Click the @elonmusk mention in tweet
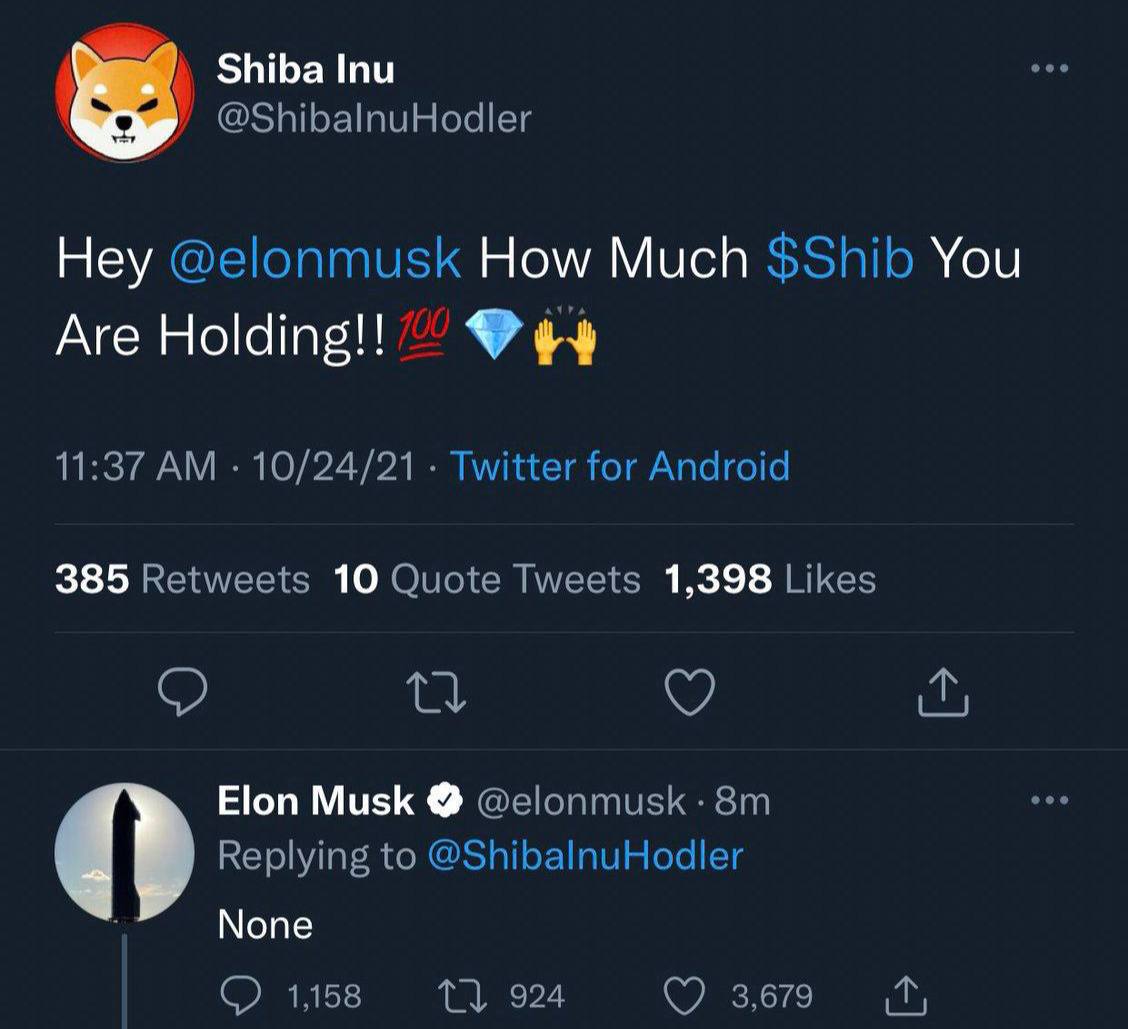Image resolution: width=1128 pixels, height=1029 pixels. [316, 259]
